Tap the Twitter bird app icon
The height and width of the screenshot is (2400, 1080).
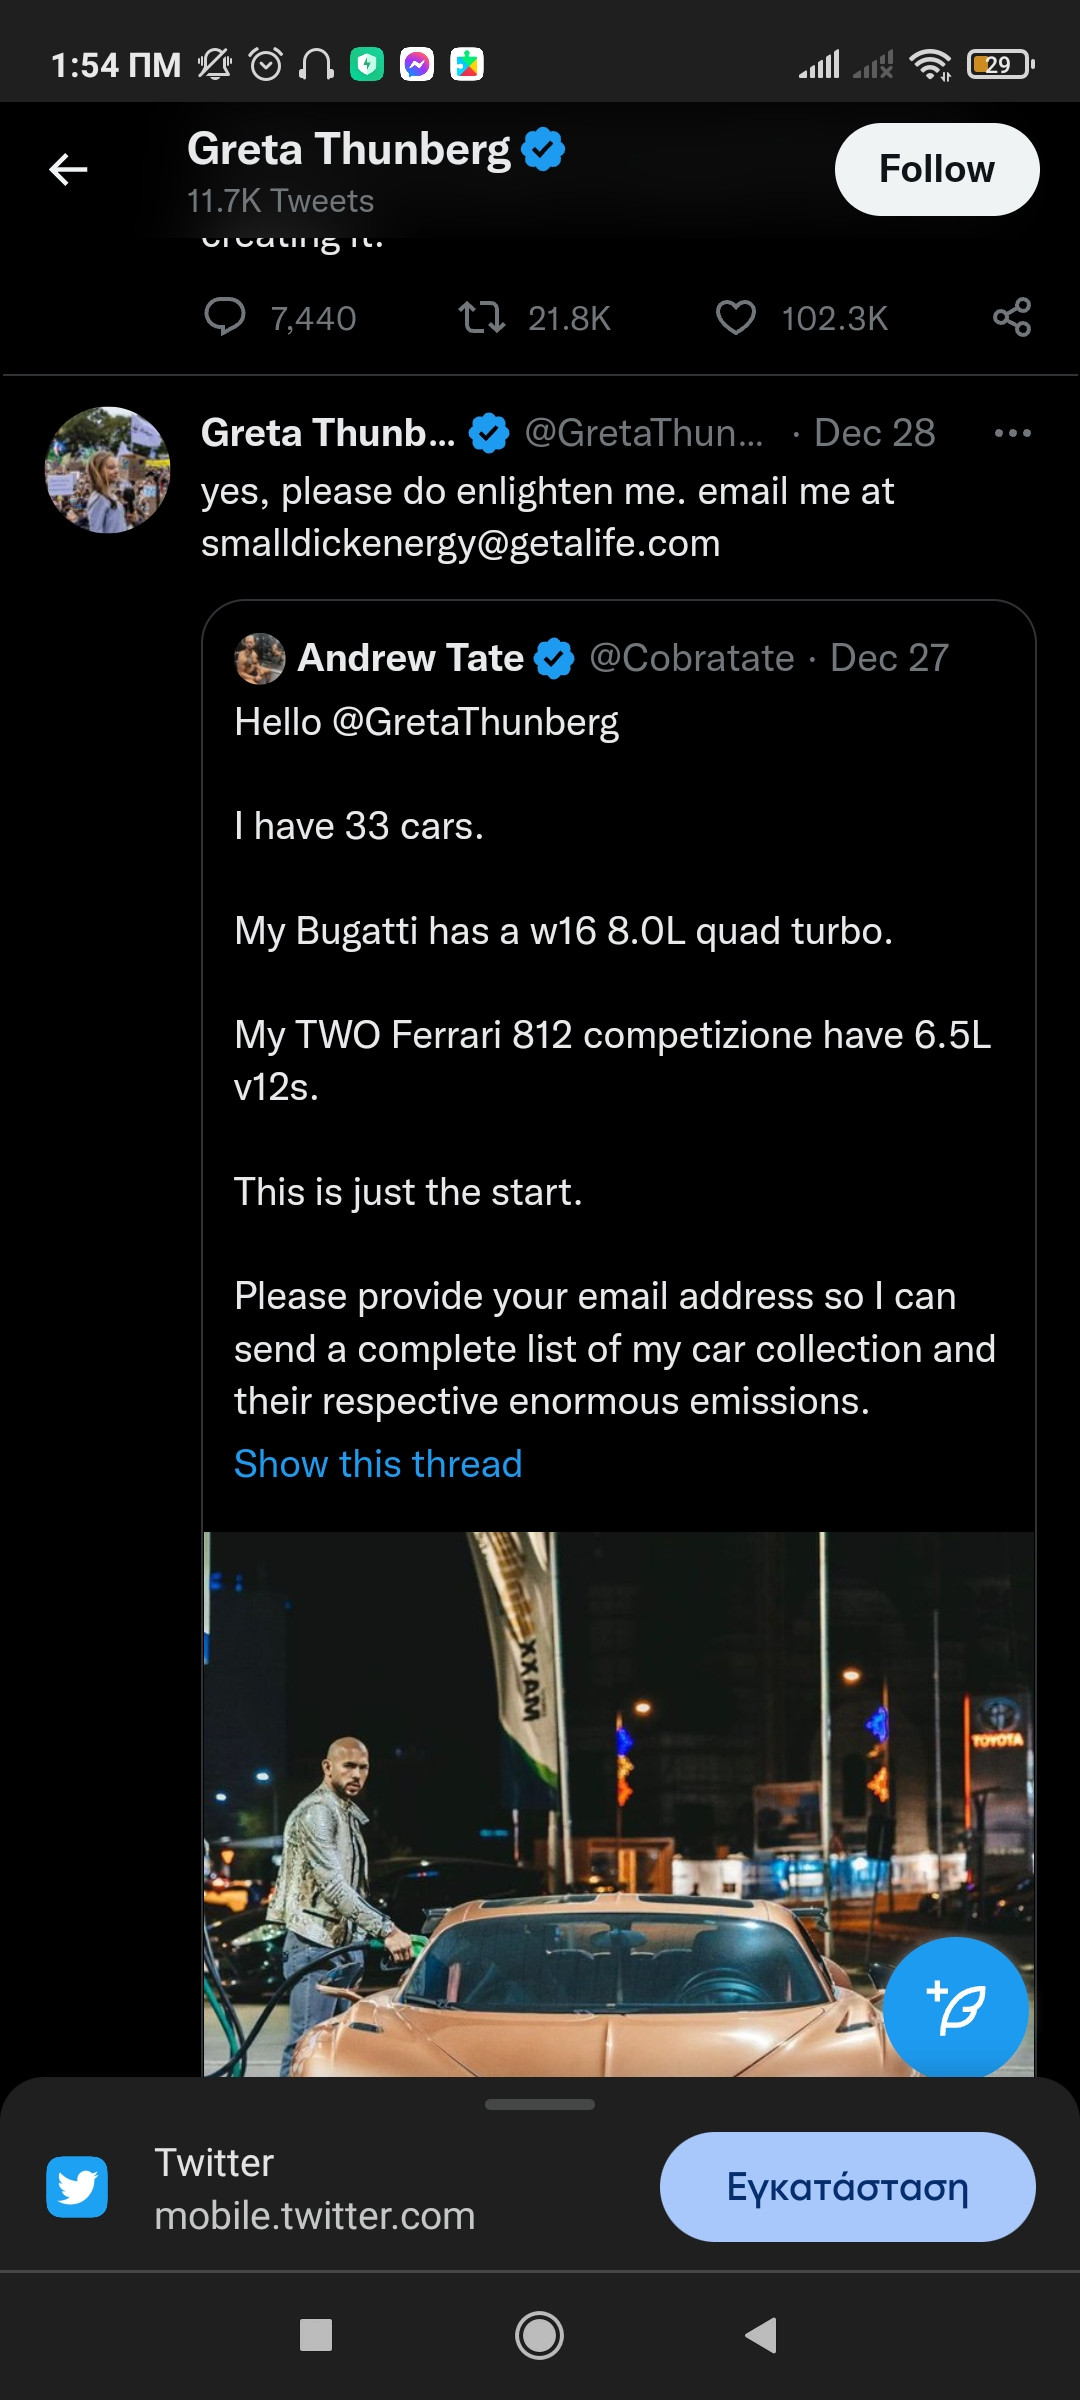[77, 2187]
